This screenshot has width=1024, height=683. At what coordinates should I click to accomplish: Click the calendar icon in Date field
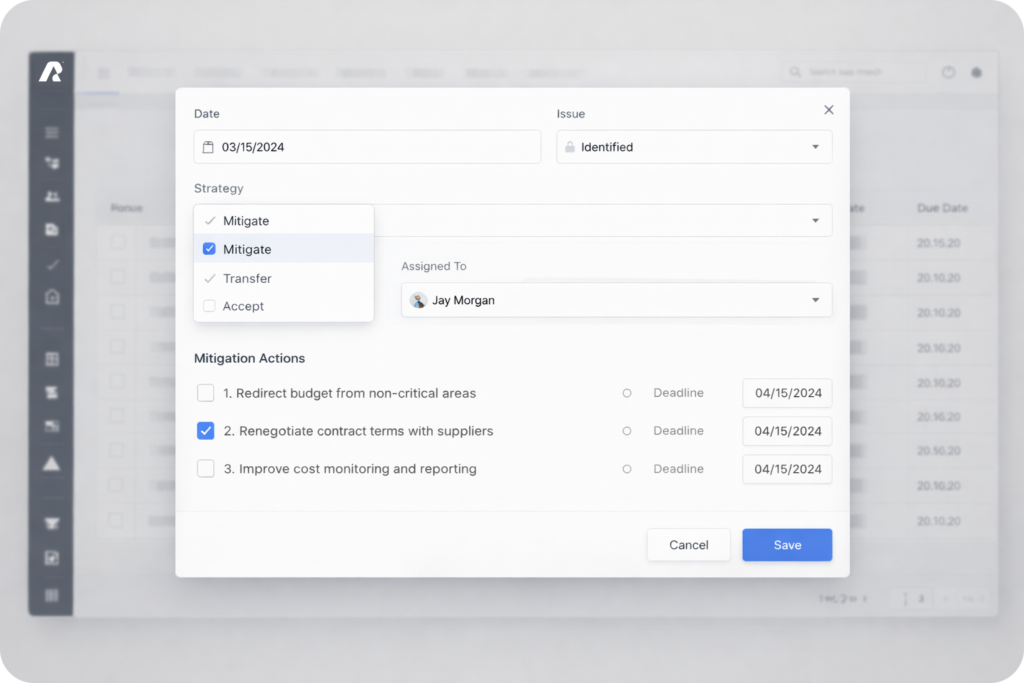(208, 147)
